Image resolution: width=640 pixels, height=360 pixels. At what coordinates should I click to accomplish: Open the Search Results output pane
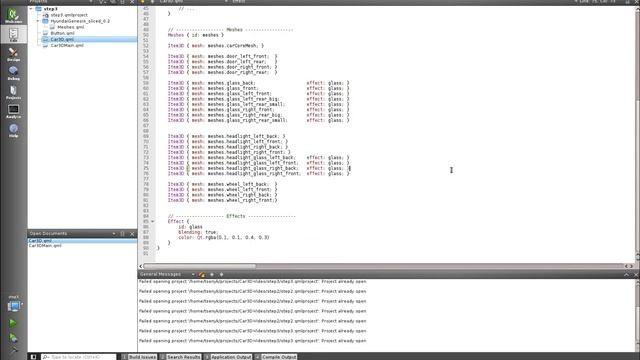(180, 357)
